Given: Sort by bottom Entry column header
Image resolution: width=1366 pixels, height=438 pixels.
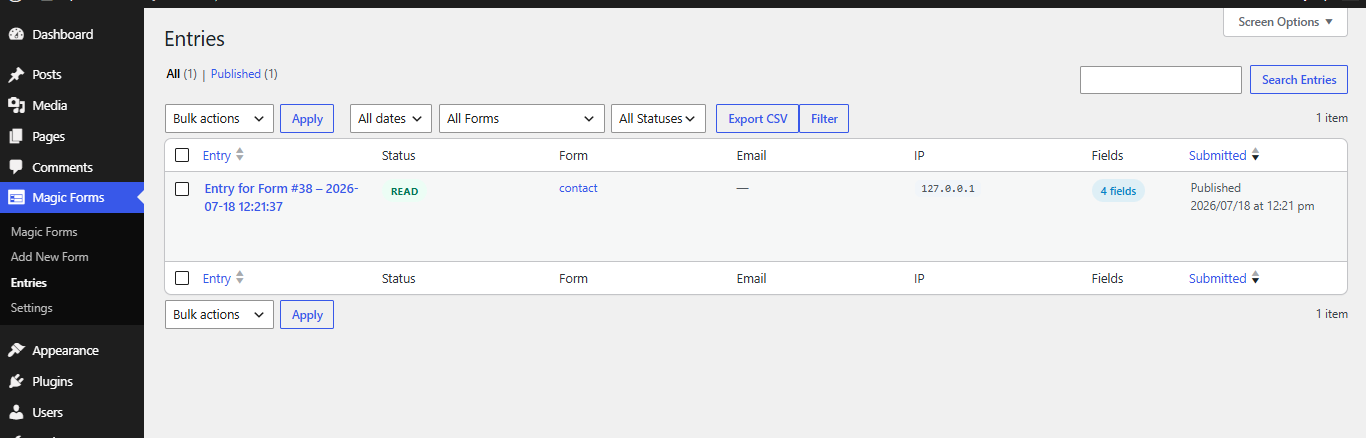Looking at the screenshot, I should pos(217,278).
